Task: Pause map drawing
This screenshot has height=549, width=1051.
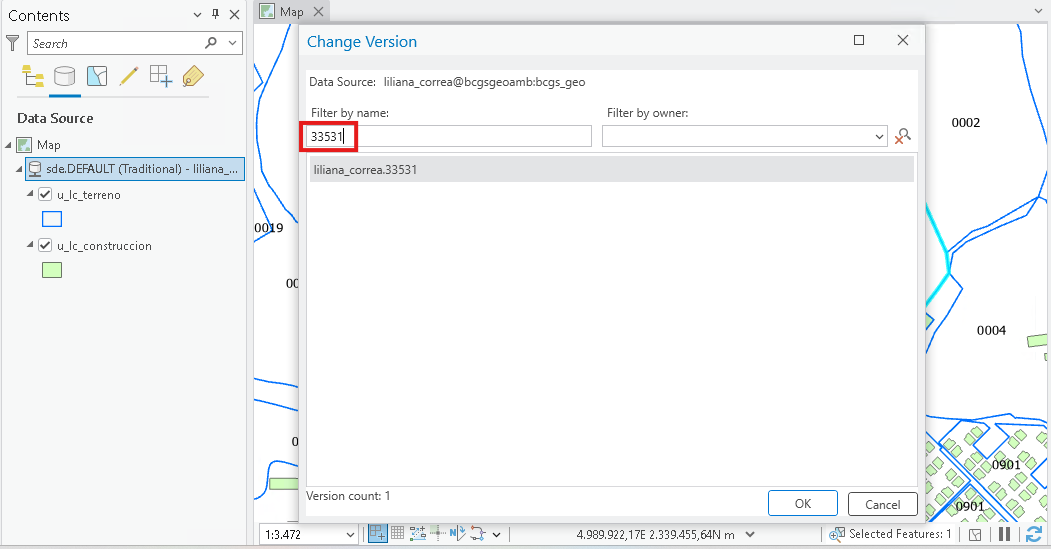Action: click(1004, 534)
